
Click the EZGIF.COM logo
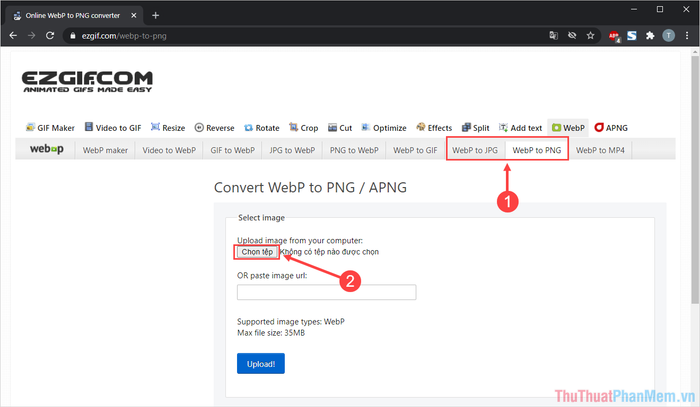[87, 82]
